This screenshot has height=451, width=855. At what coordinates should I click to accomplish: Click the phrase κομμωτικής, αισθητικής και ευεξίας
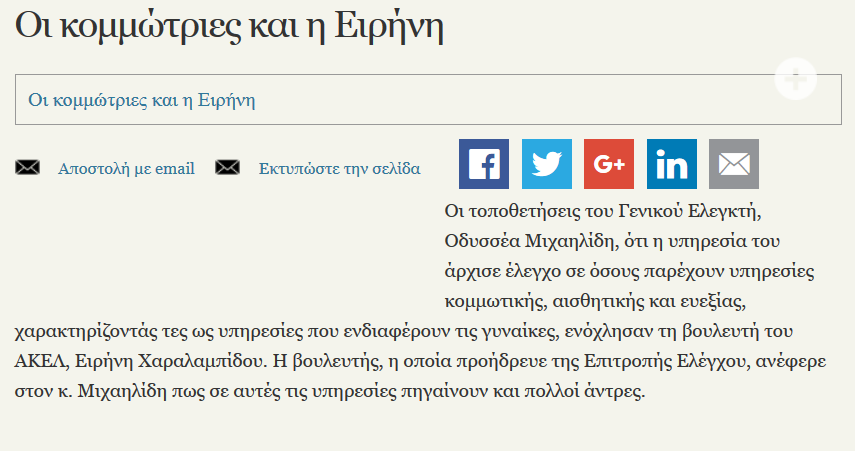click(x=595, y=301)
